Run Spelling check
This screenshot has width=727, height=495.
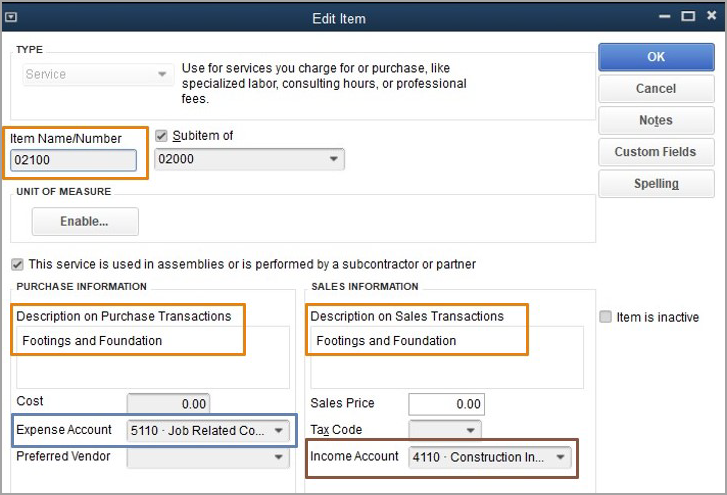click(656, 184)
